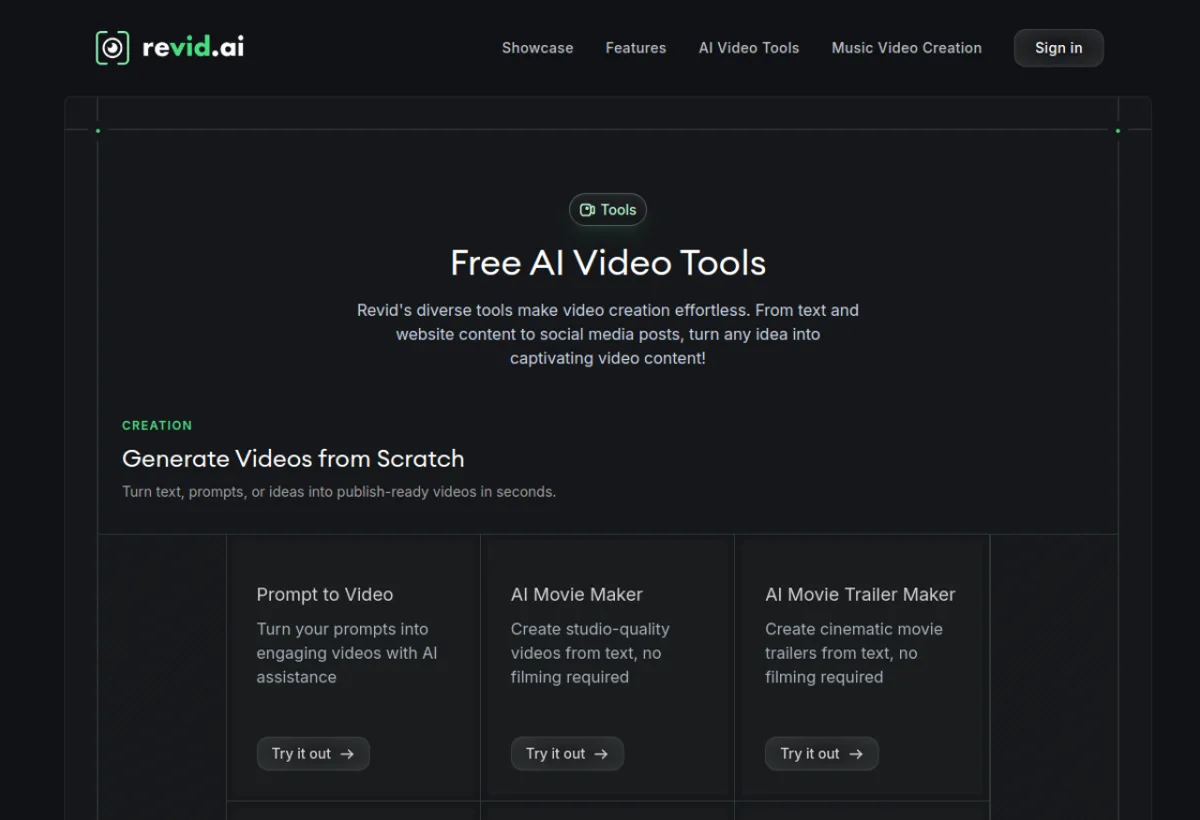
Task: Click the CREATION section label
Action: click(x=157, y=425)
